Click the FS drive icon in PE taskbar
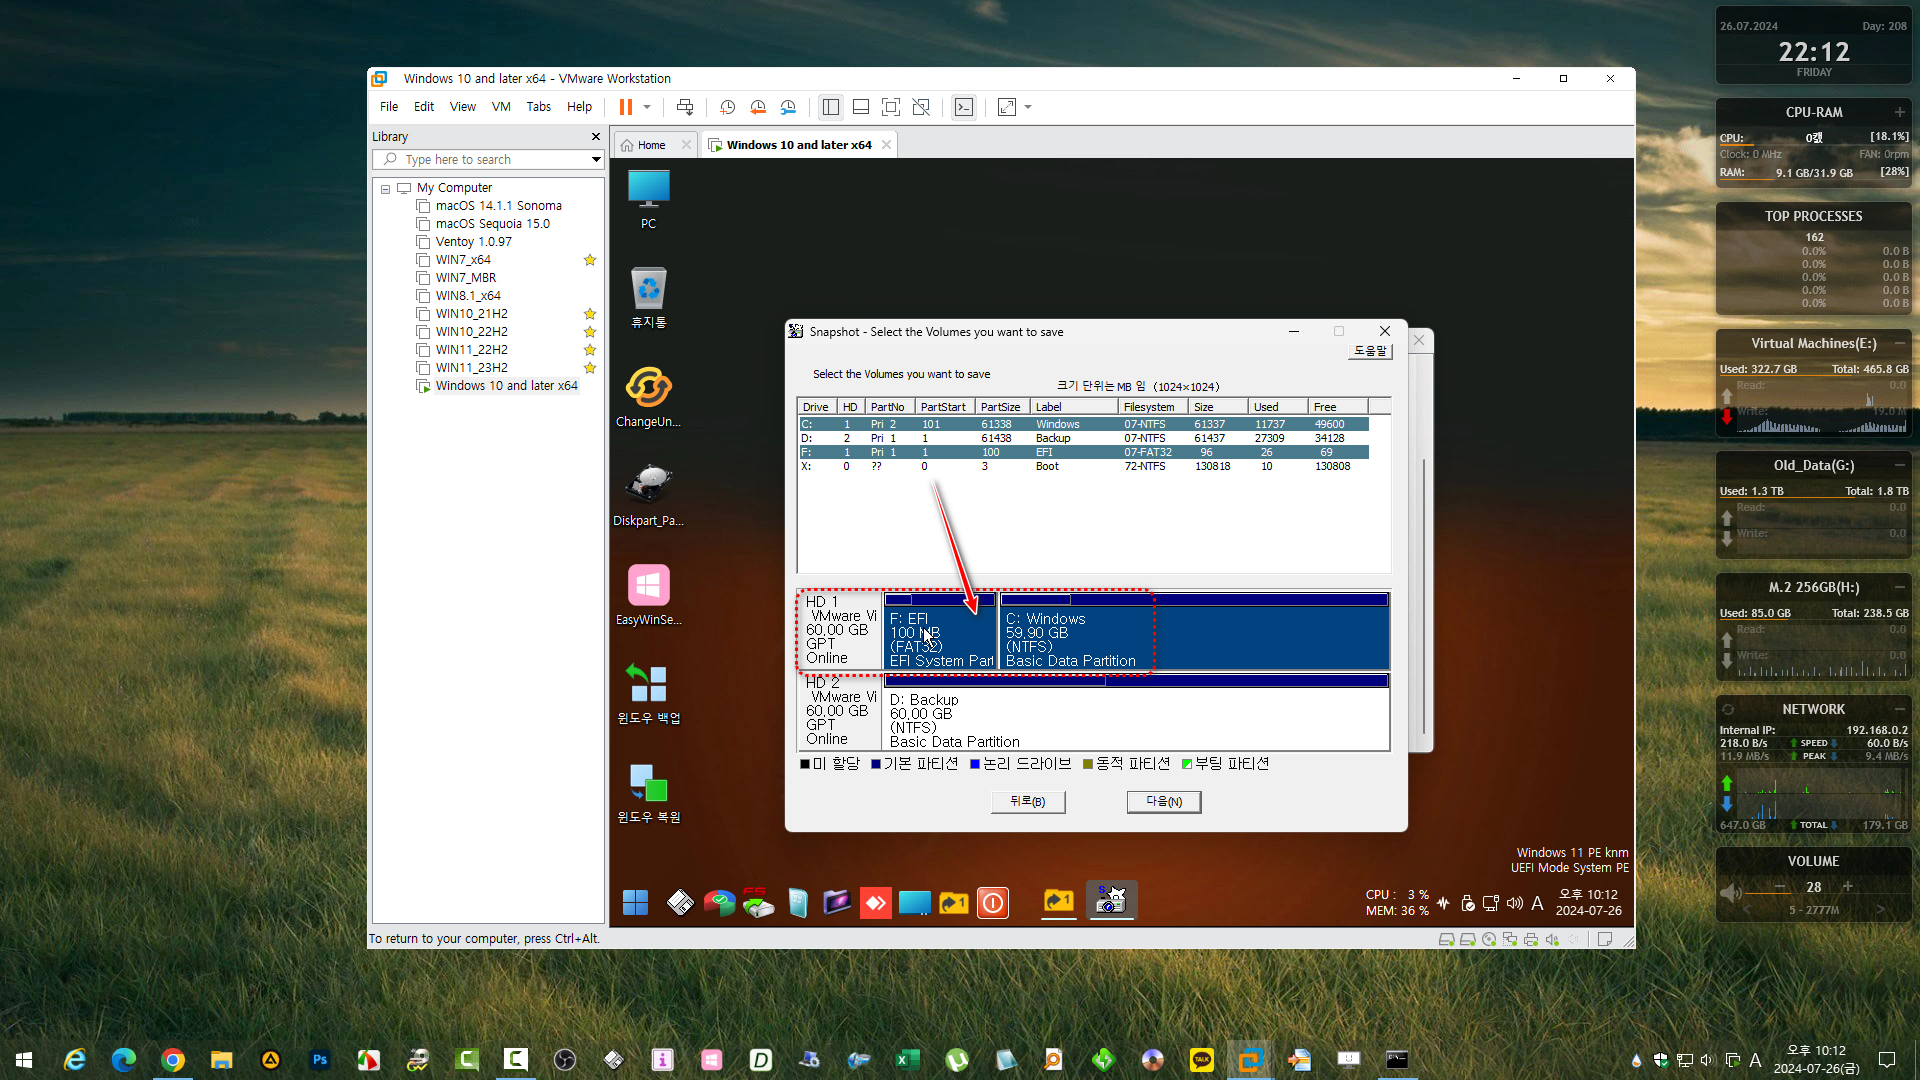 pyautogui.click(x=758, y=903)
